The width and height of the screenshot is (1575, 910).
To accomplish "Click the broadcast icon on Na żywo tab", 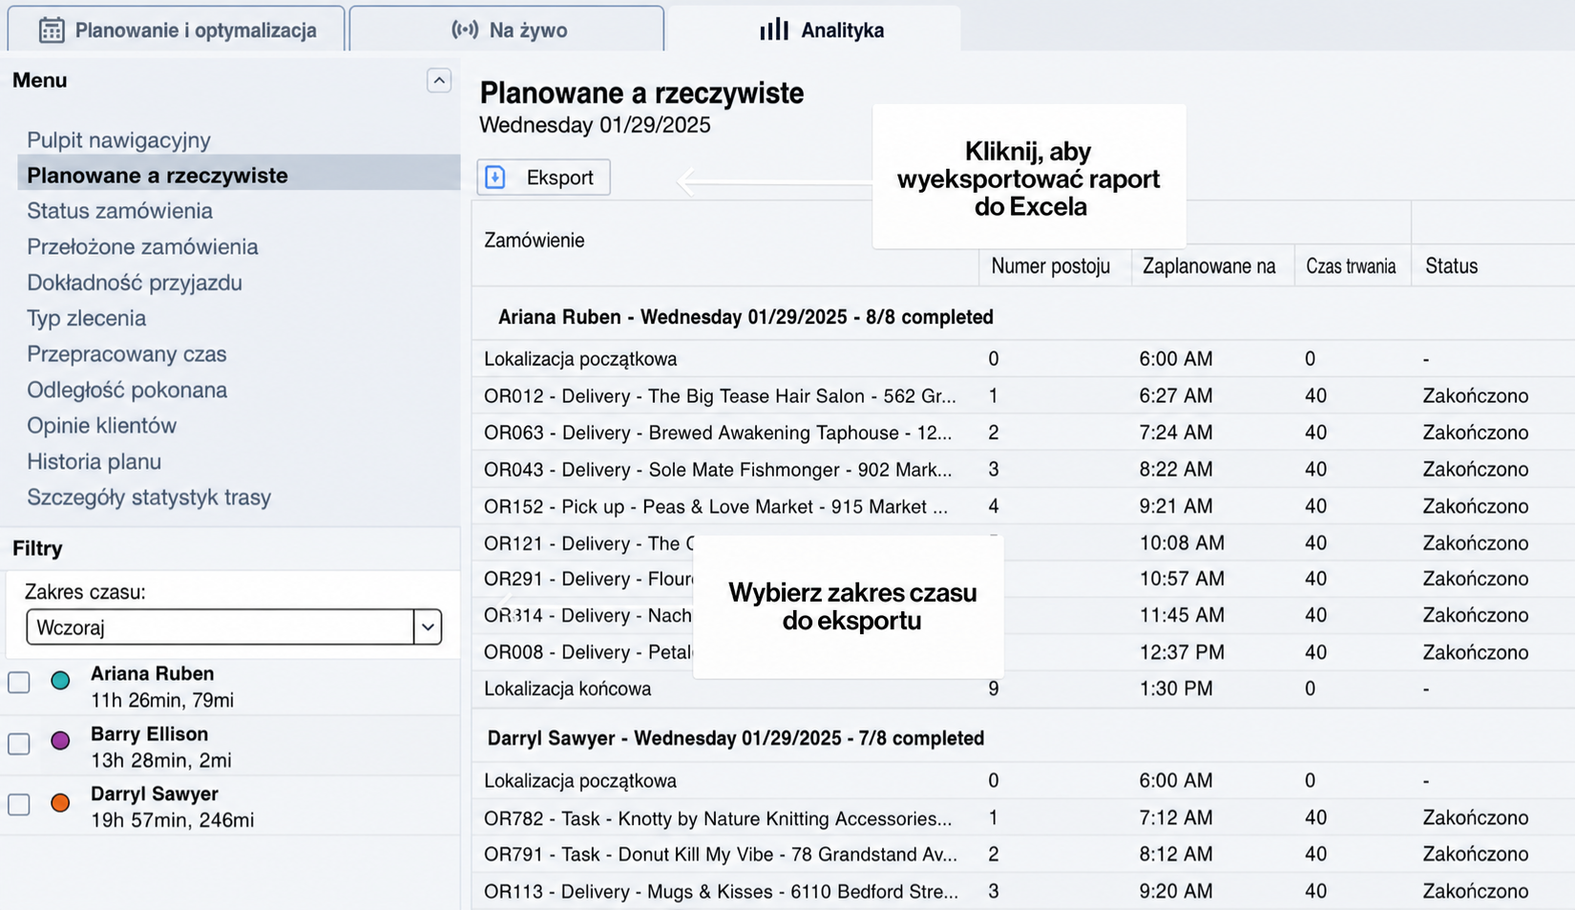I will (x=465, y=30).
